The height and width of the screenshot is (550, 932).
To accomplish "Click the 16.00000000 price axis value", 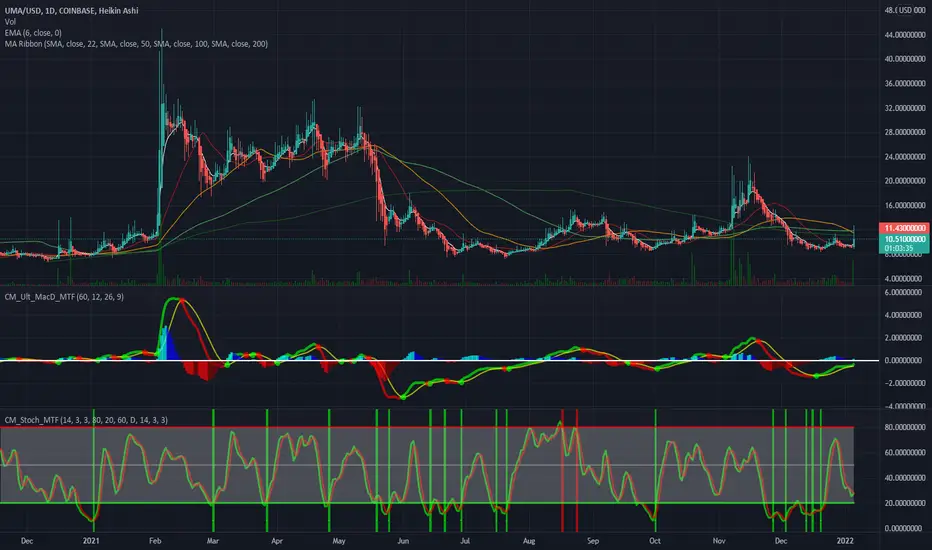I will point(905,206).
